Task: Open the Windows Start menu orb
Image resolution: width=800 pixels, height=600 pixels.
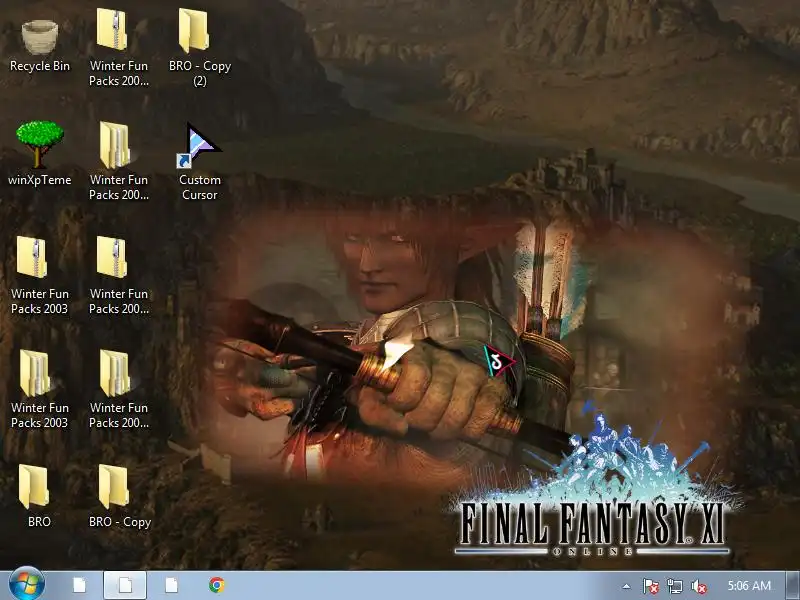Action: point(27,584)
